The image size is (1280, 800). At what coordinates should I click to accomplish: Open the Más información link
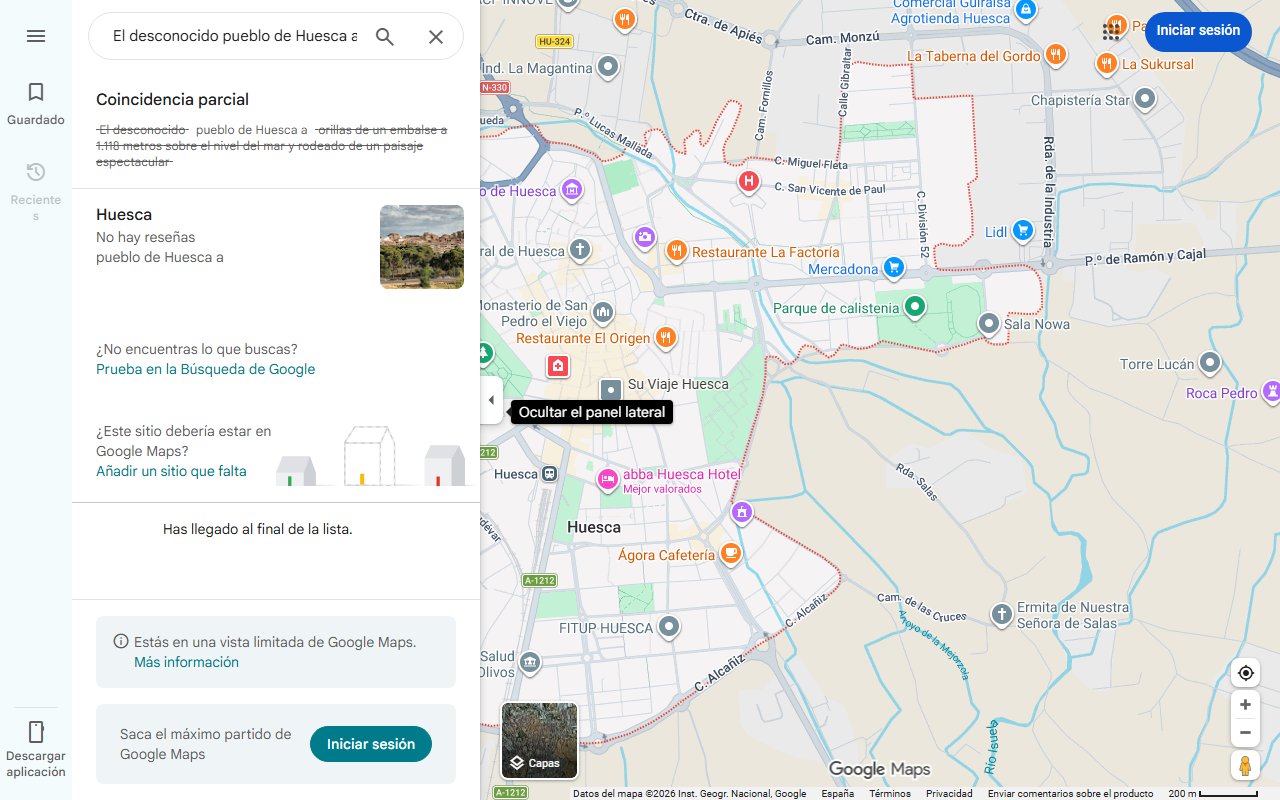click(x=186, y=662)
